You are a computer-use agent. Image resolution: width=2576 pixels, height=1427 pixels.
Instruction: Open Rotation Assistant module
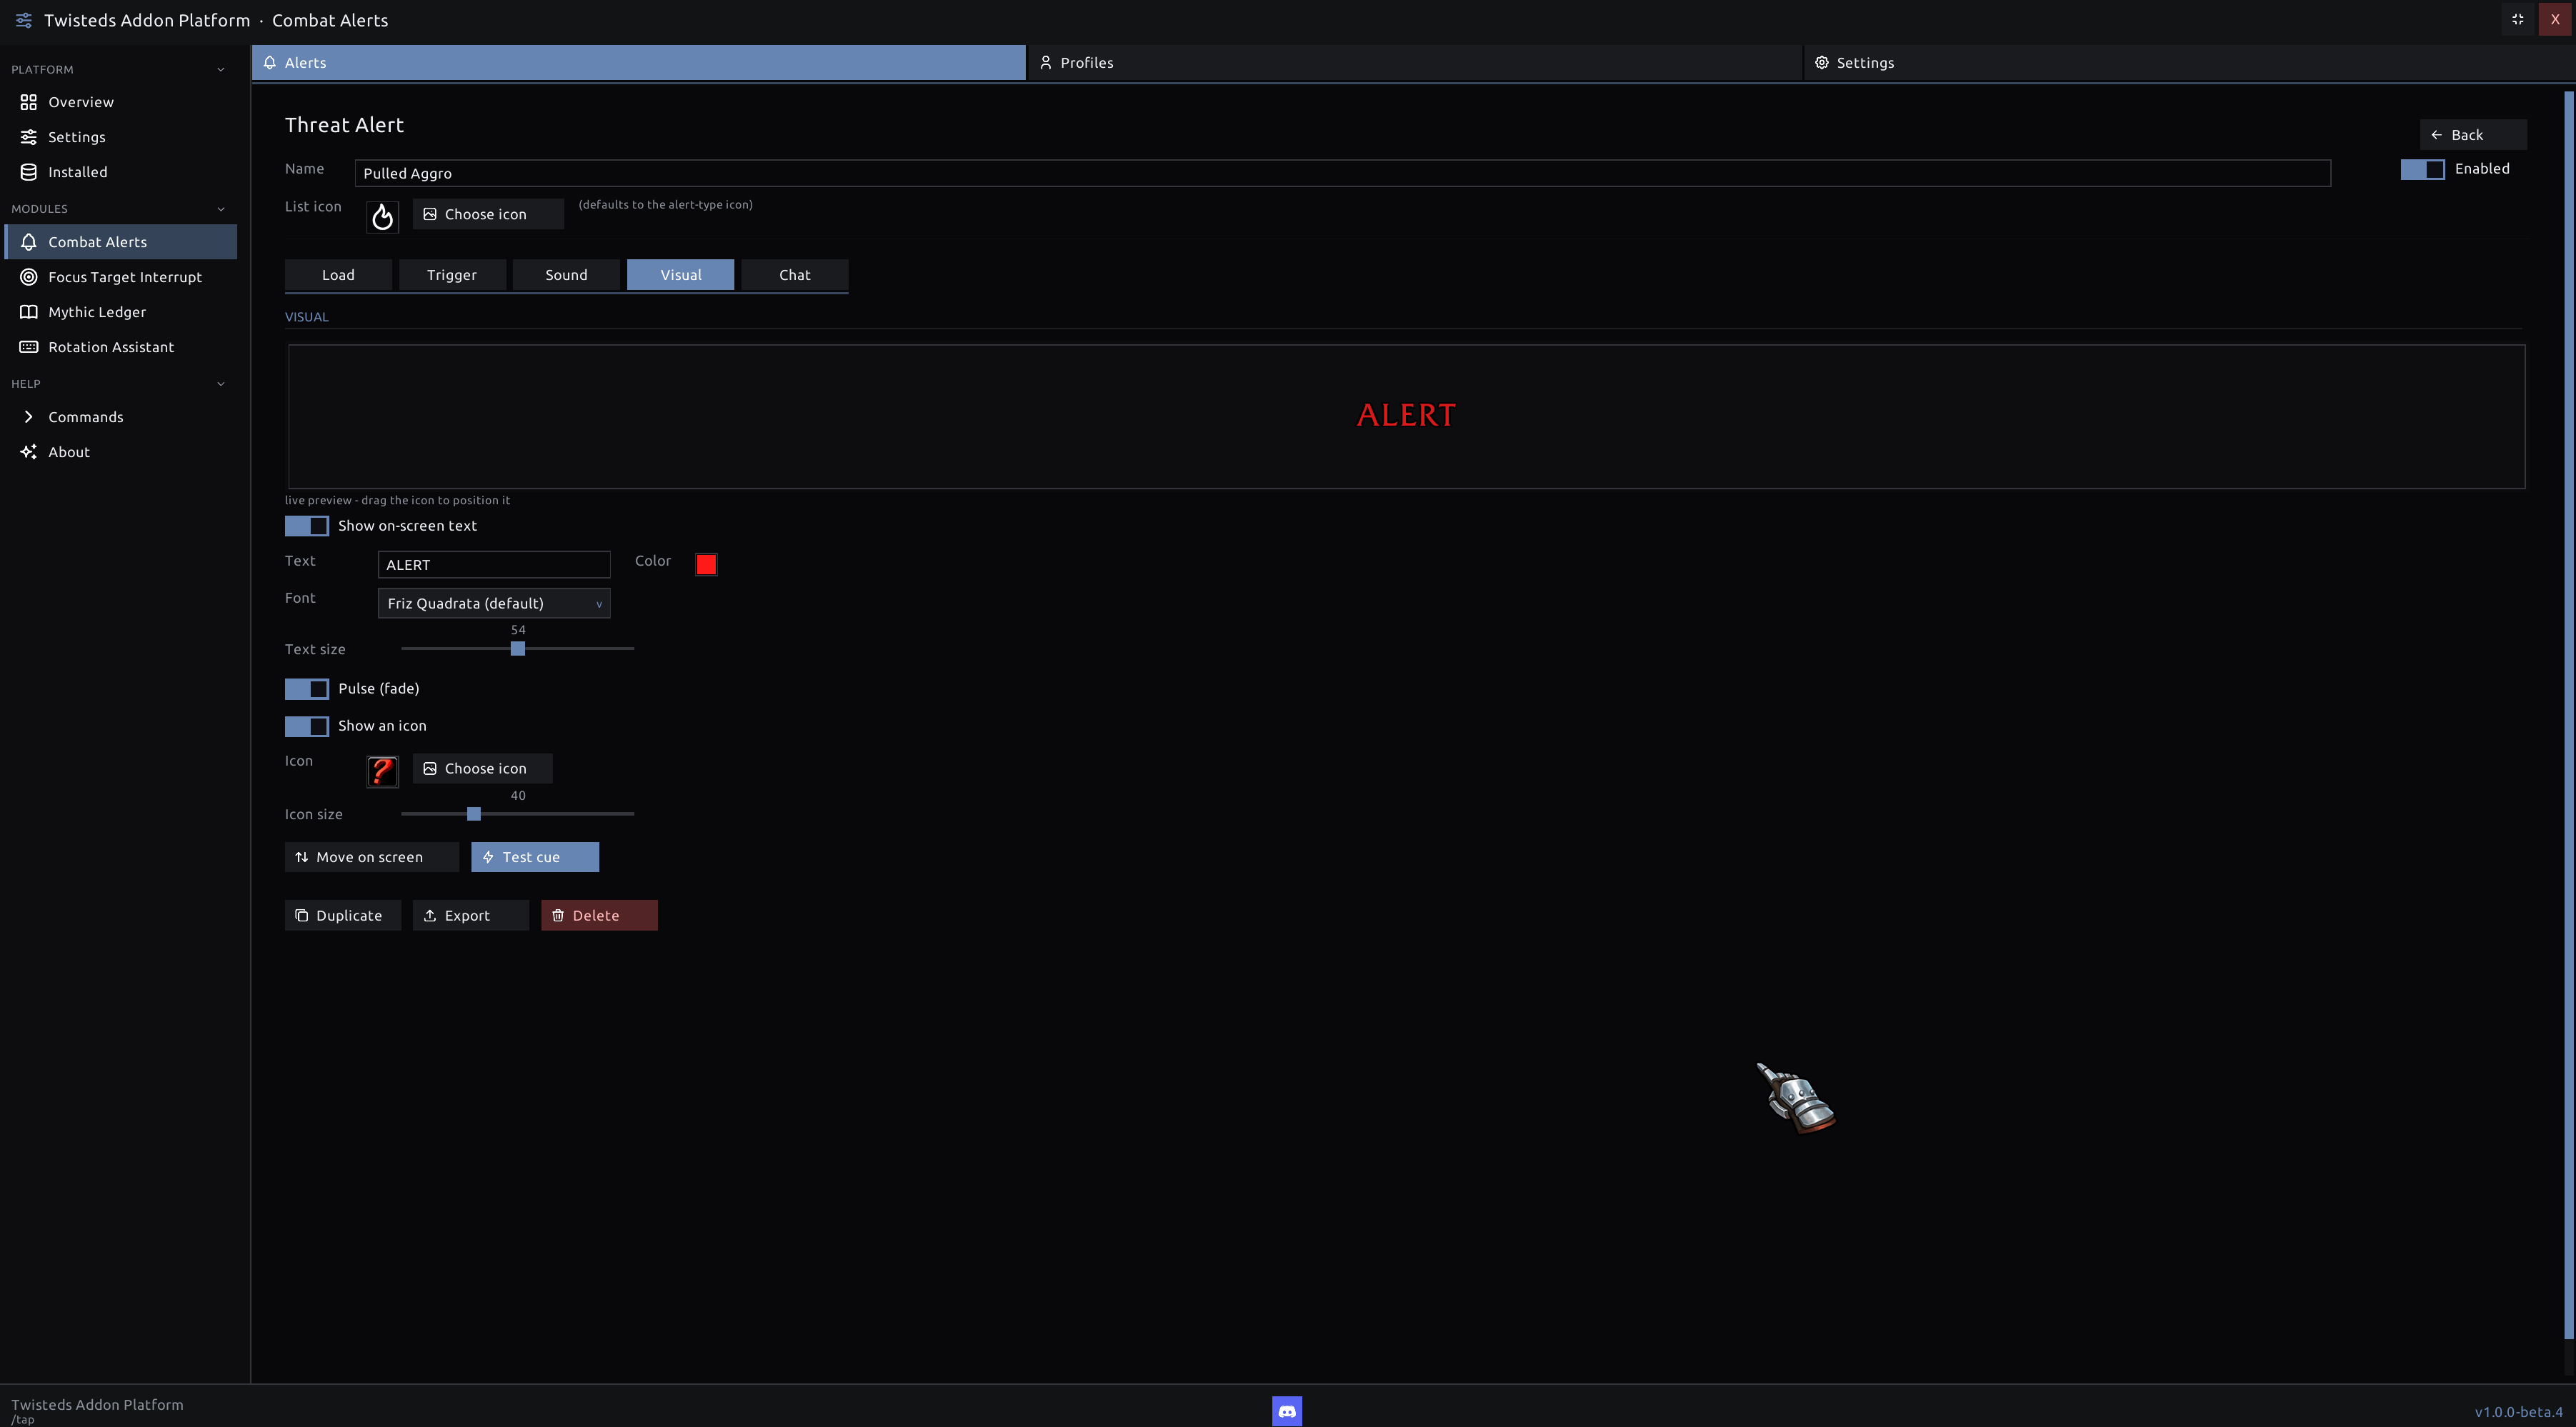click(x=121, y=347)
